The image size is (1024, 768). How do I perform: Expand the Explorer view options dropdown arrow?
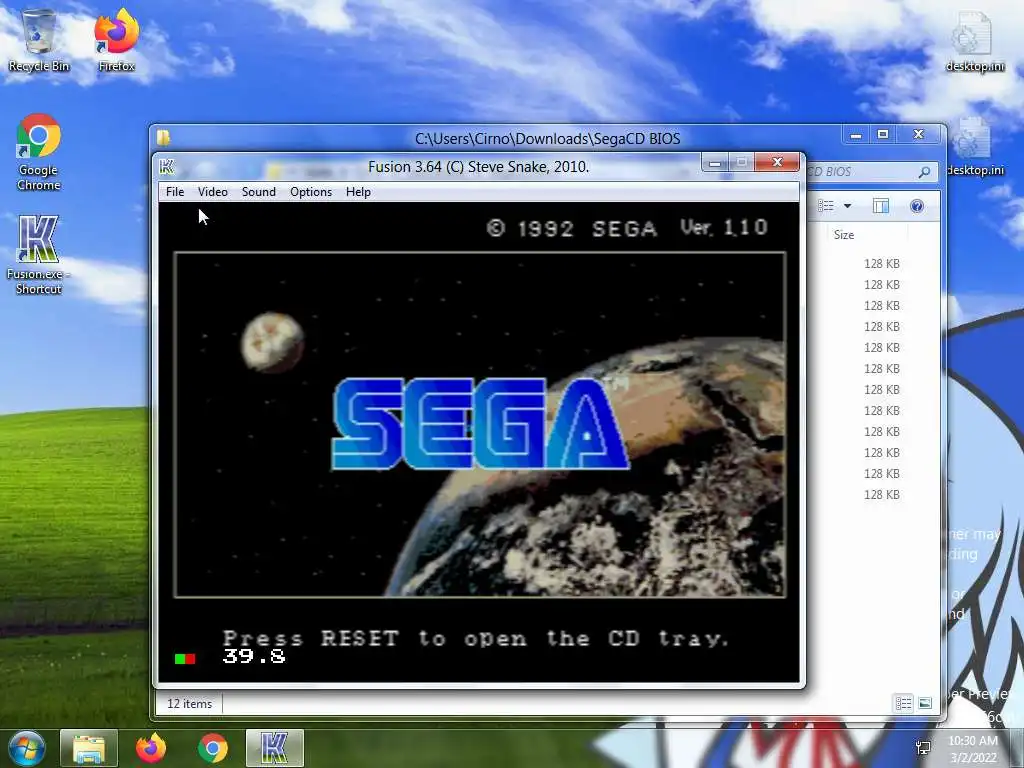[848, 206]
